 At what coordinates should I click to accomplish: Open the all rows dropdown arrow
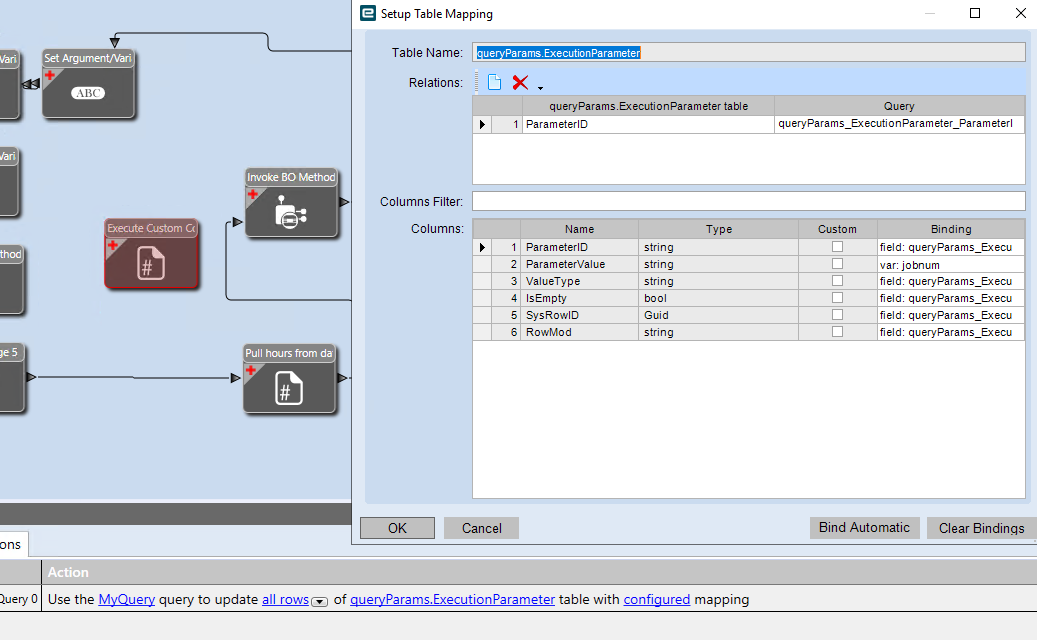[x=319, y=602]
